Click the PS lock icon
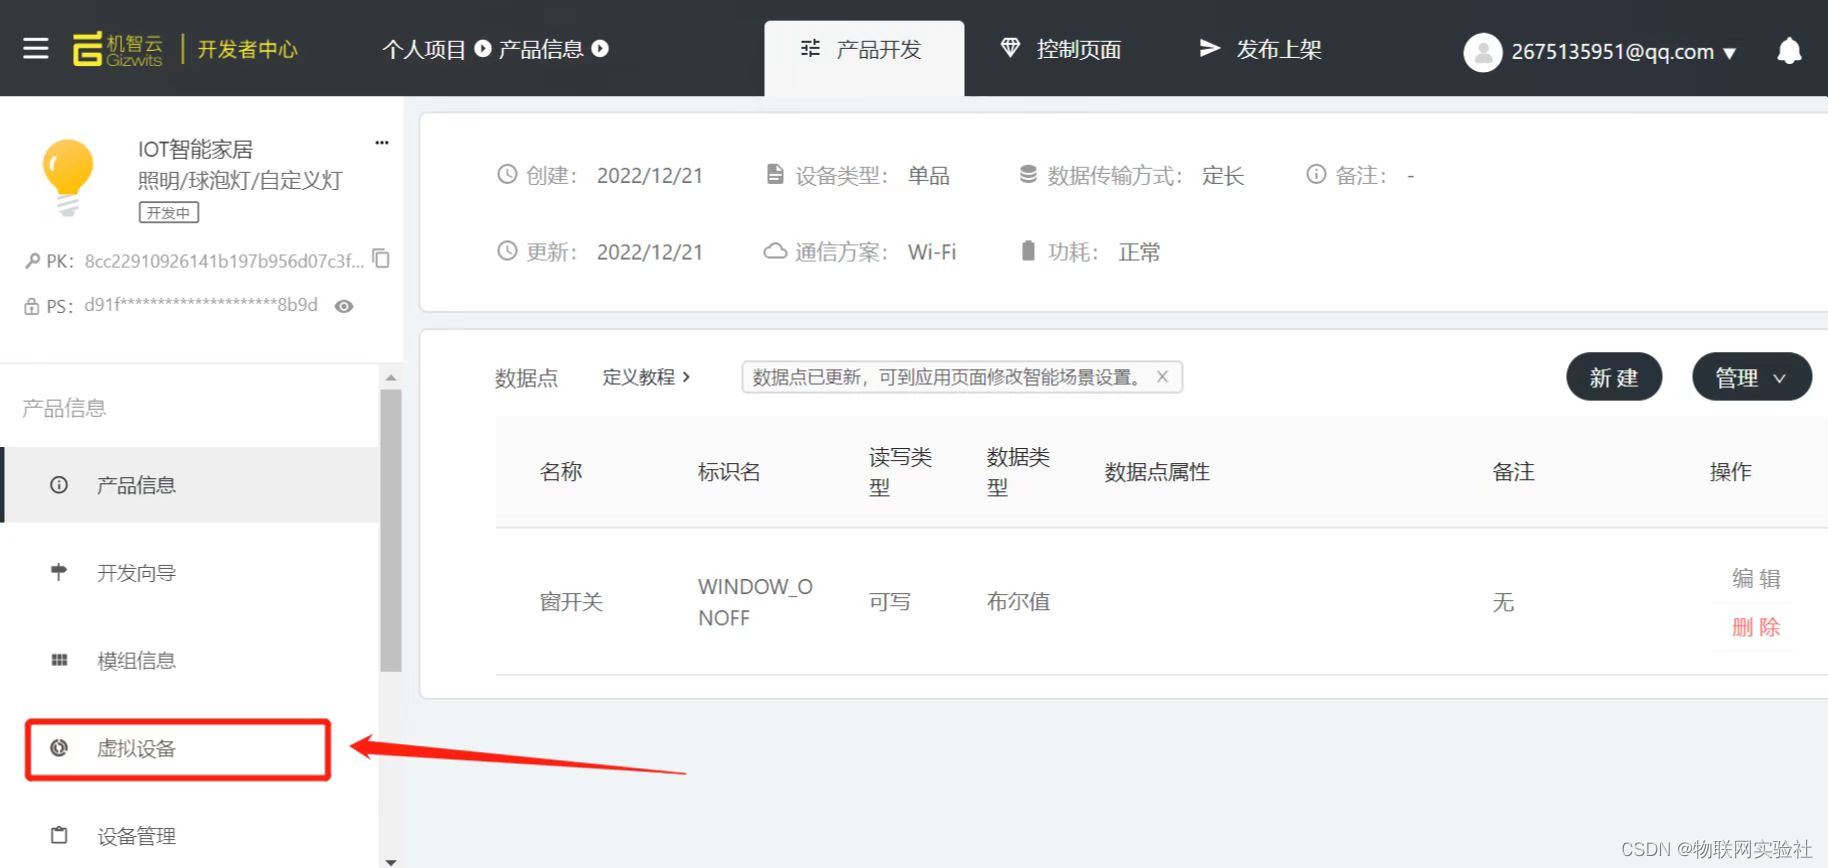The image size is (1828, 868). (32, 306)
